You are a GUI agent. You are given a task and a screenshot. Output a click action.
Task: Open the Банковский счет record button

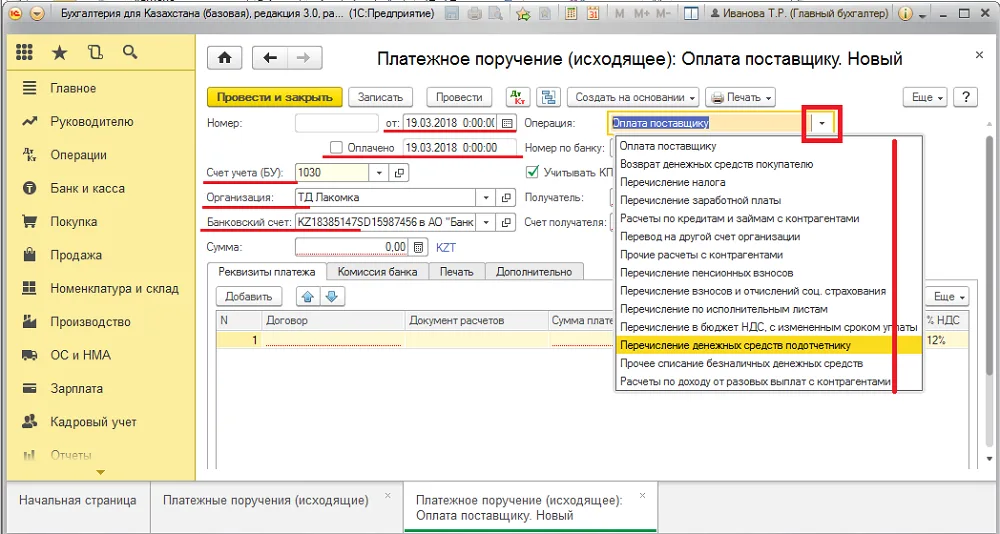(x=507, y=222)
